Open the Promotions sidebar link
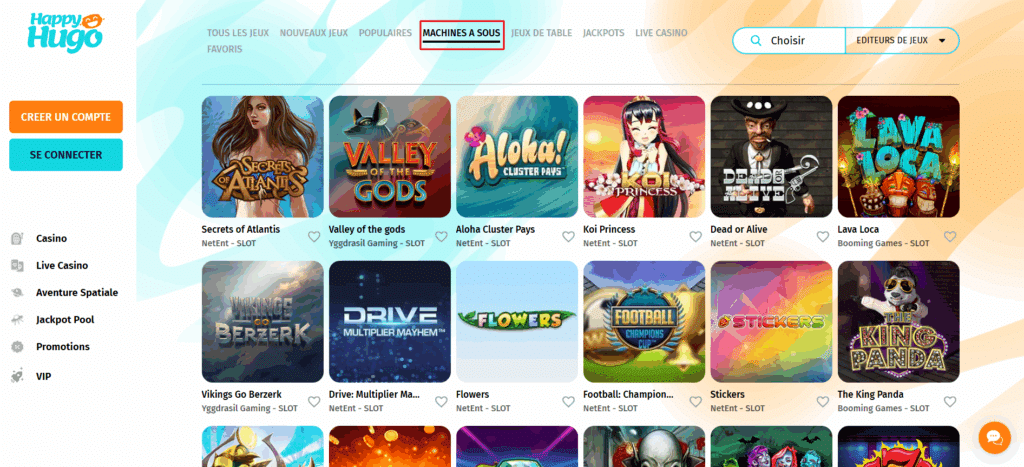This screenshot has width=1024, height=467. pos(63,347)
